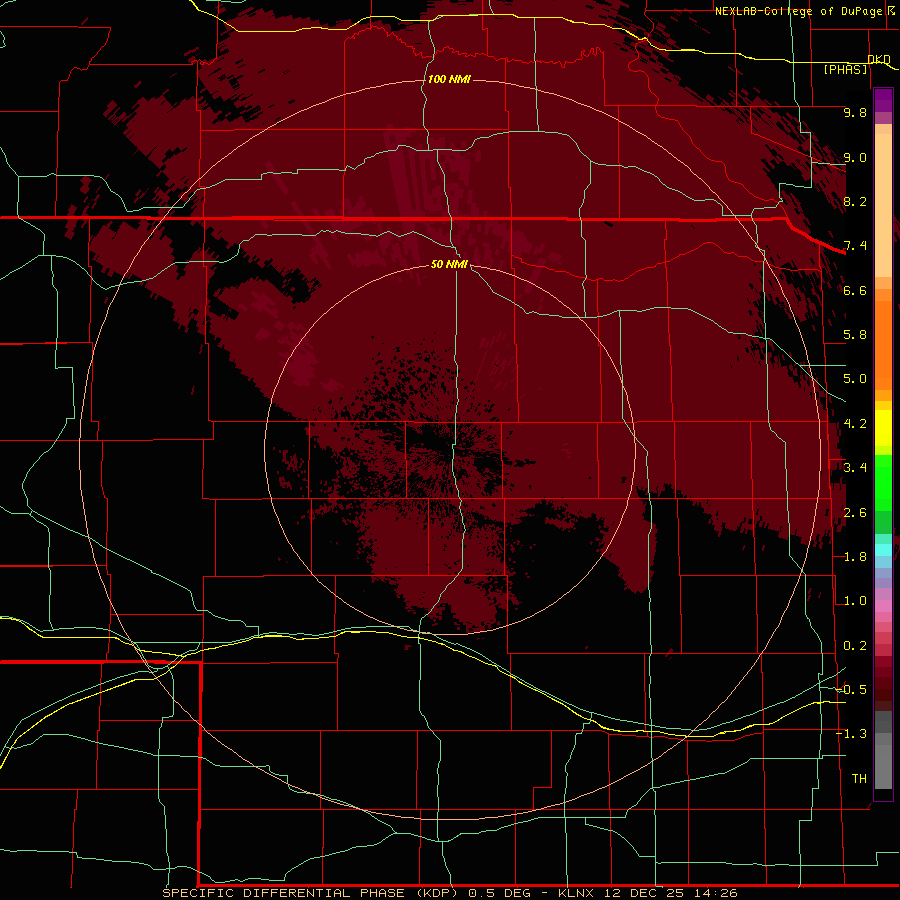Click the 1.0 value on the color scale
900x900 pixels.
click(x=855, y=601)
